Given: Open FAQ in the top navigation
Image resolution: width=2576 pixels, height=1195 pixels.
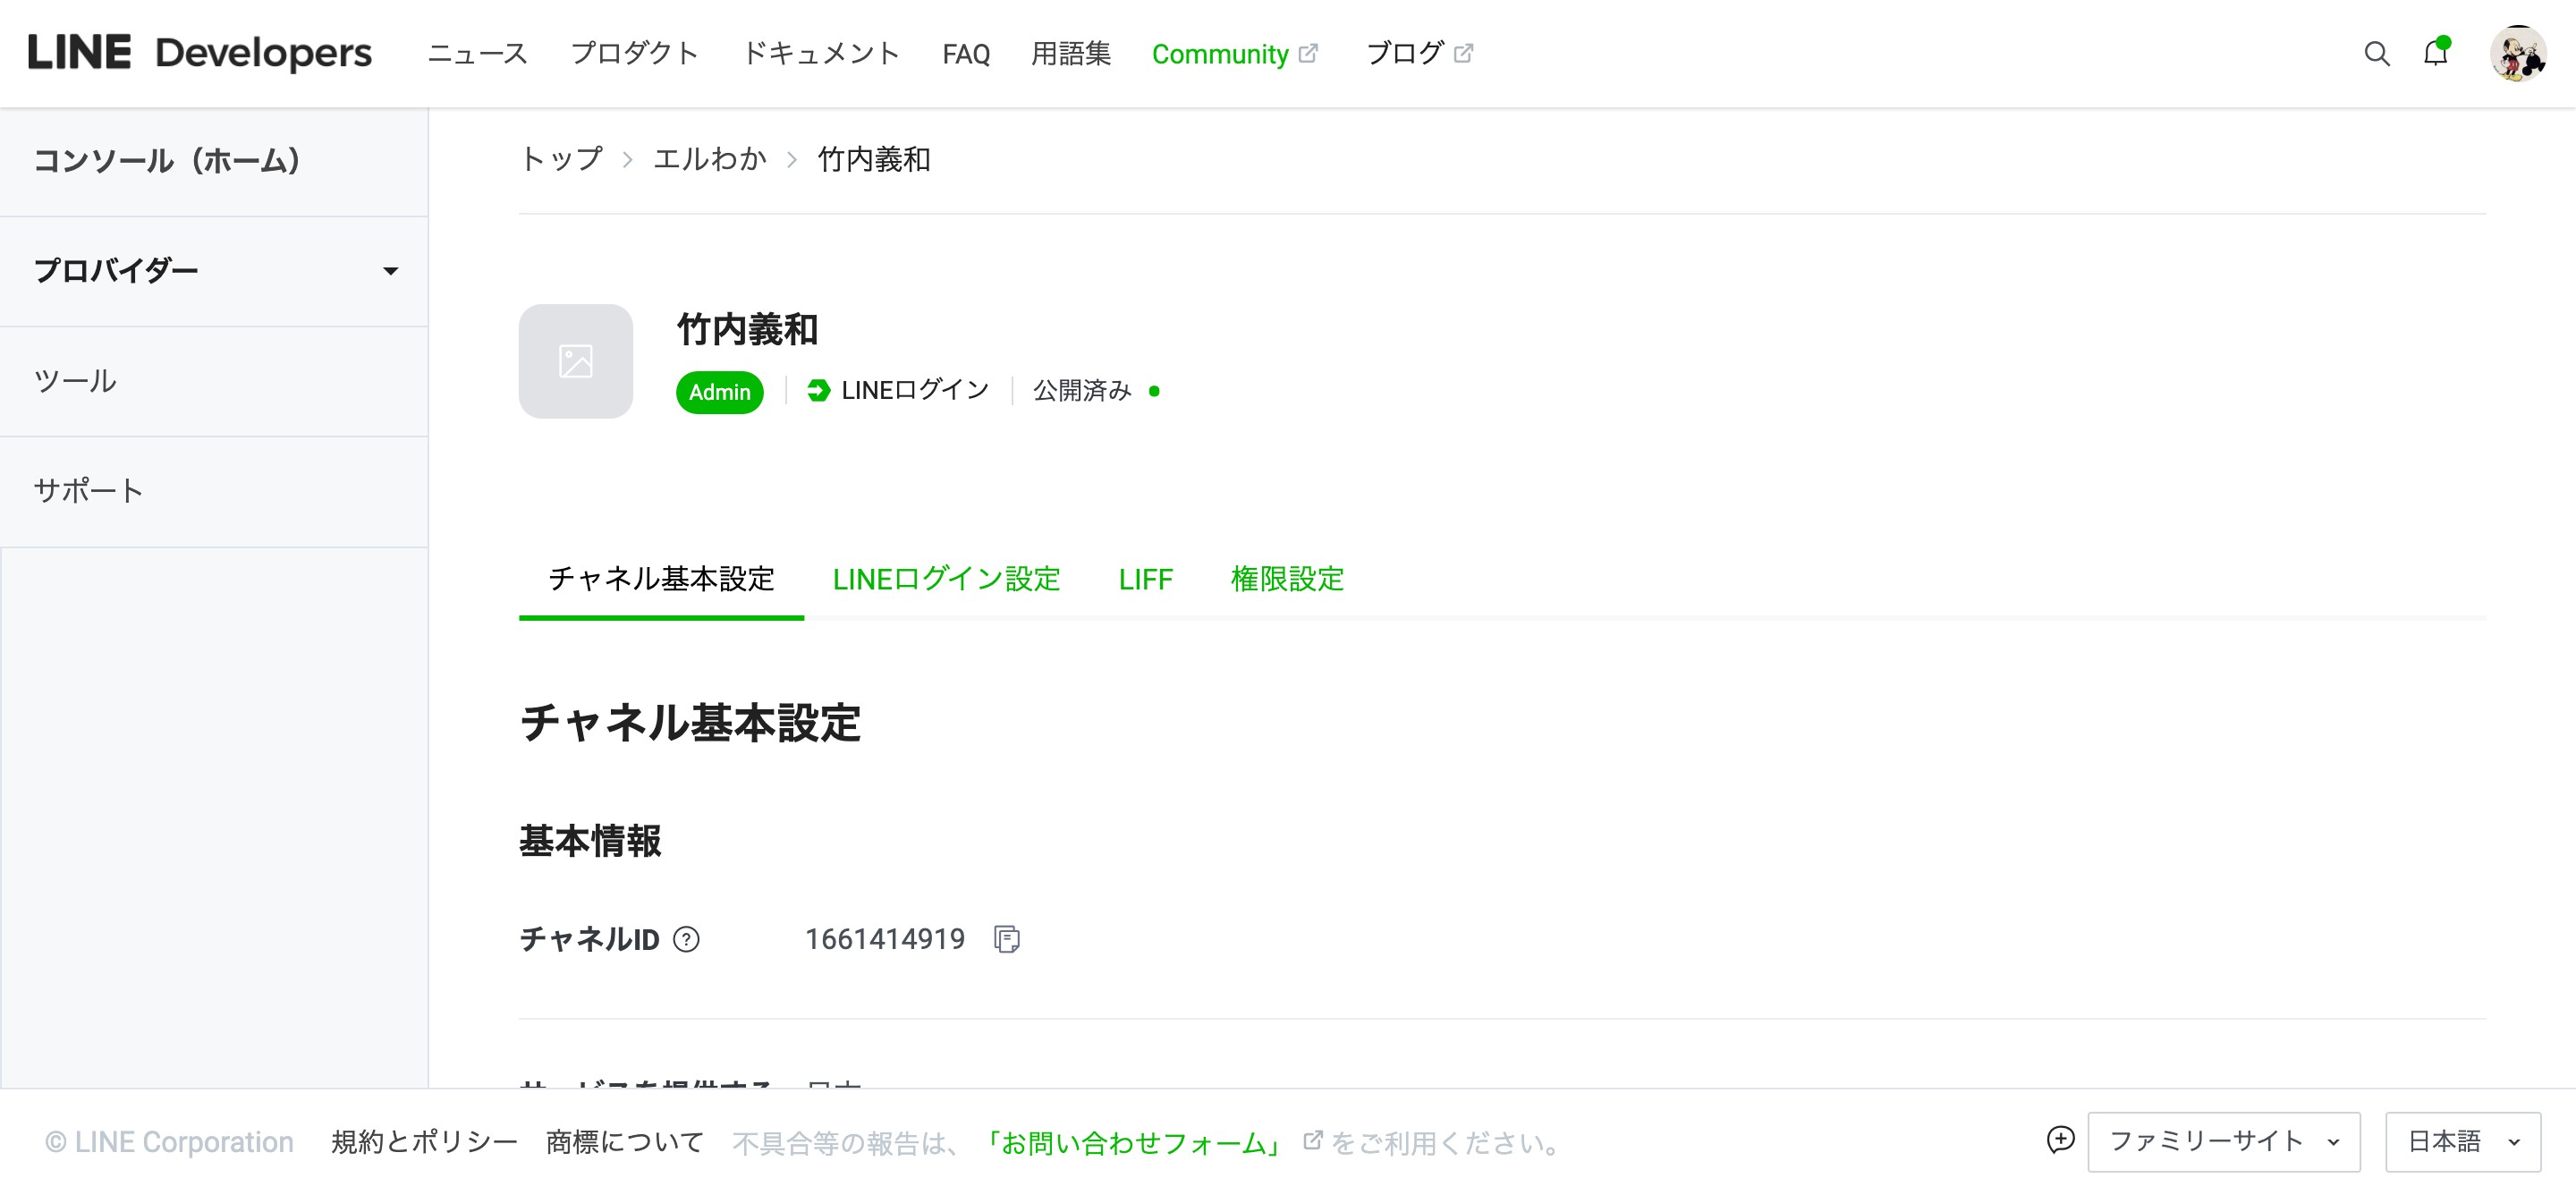Looking at the screenshot, I should [965, 54].
